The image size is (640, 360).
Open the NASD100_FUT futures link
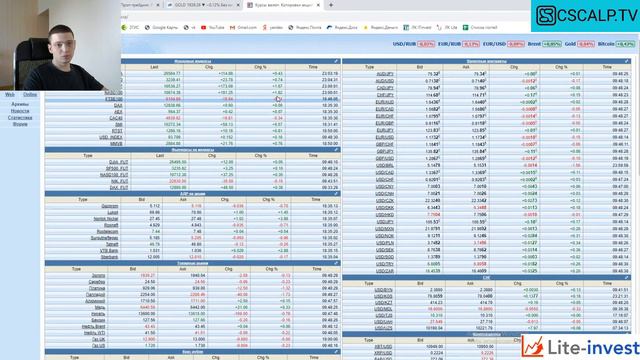pyautogui.click(x=114, y=175)
